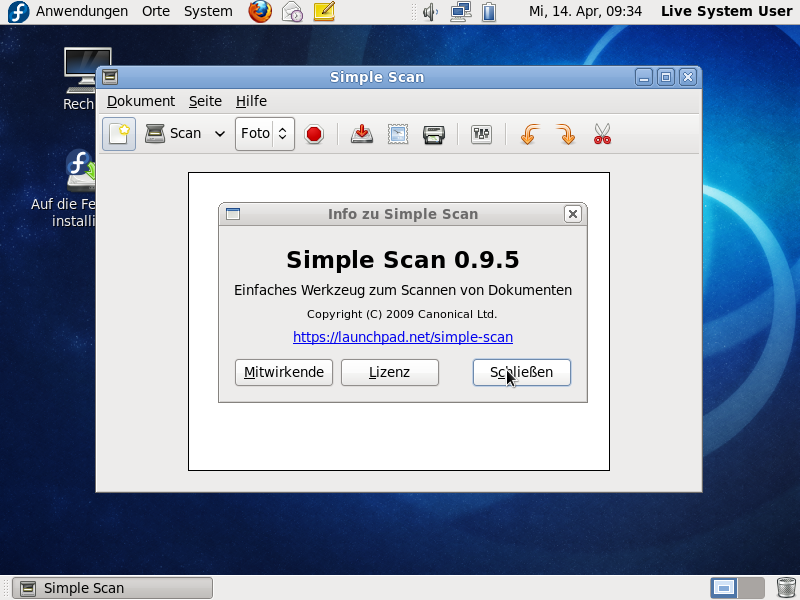This screenshot has height=600, width=800.
Task: Expand the Scan options dropdown arrow
Action: coord(220,134)
